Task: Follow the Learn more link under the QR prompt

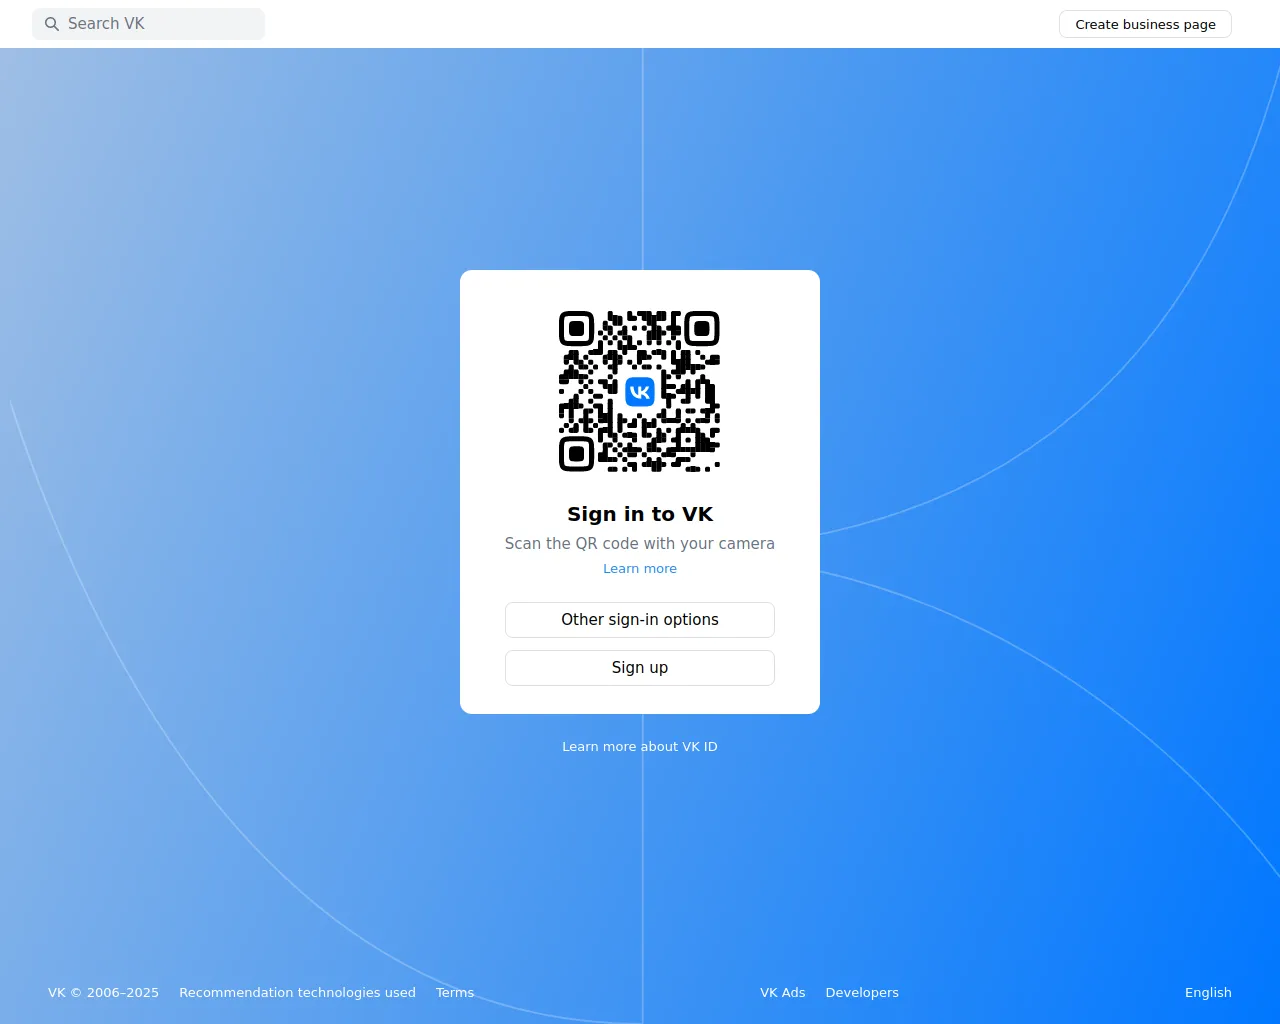Action: coord(640,568)
